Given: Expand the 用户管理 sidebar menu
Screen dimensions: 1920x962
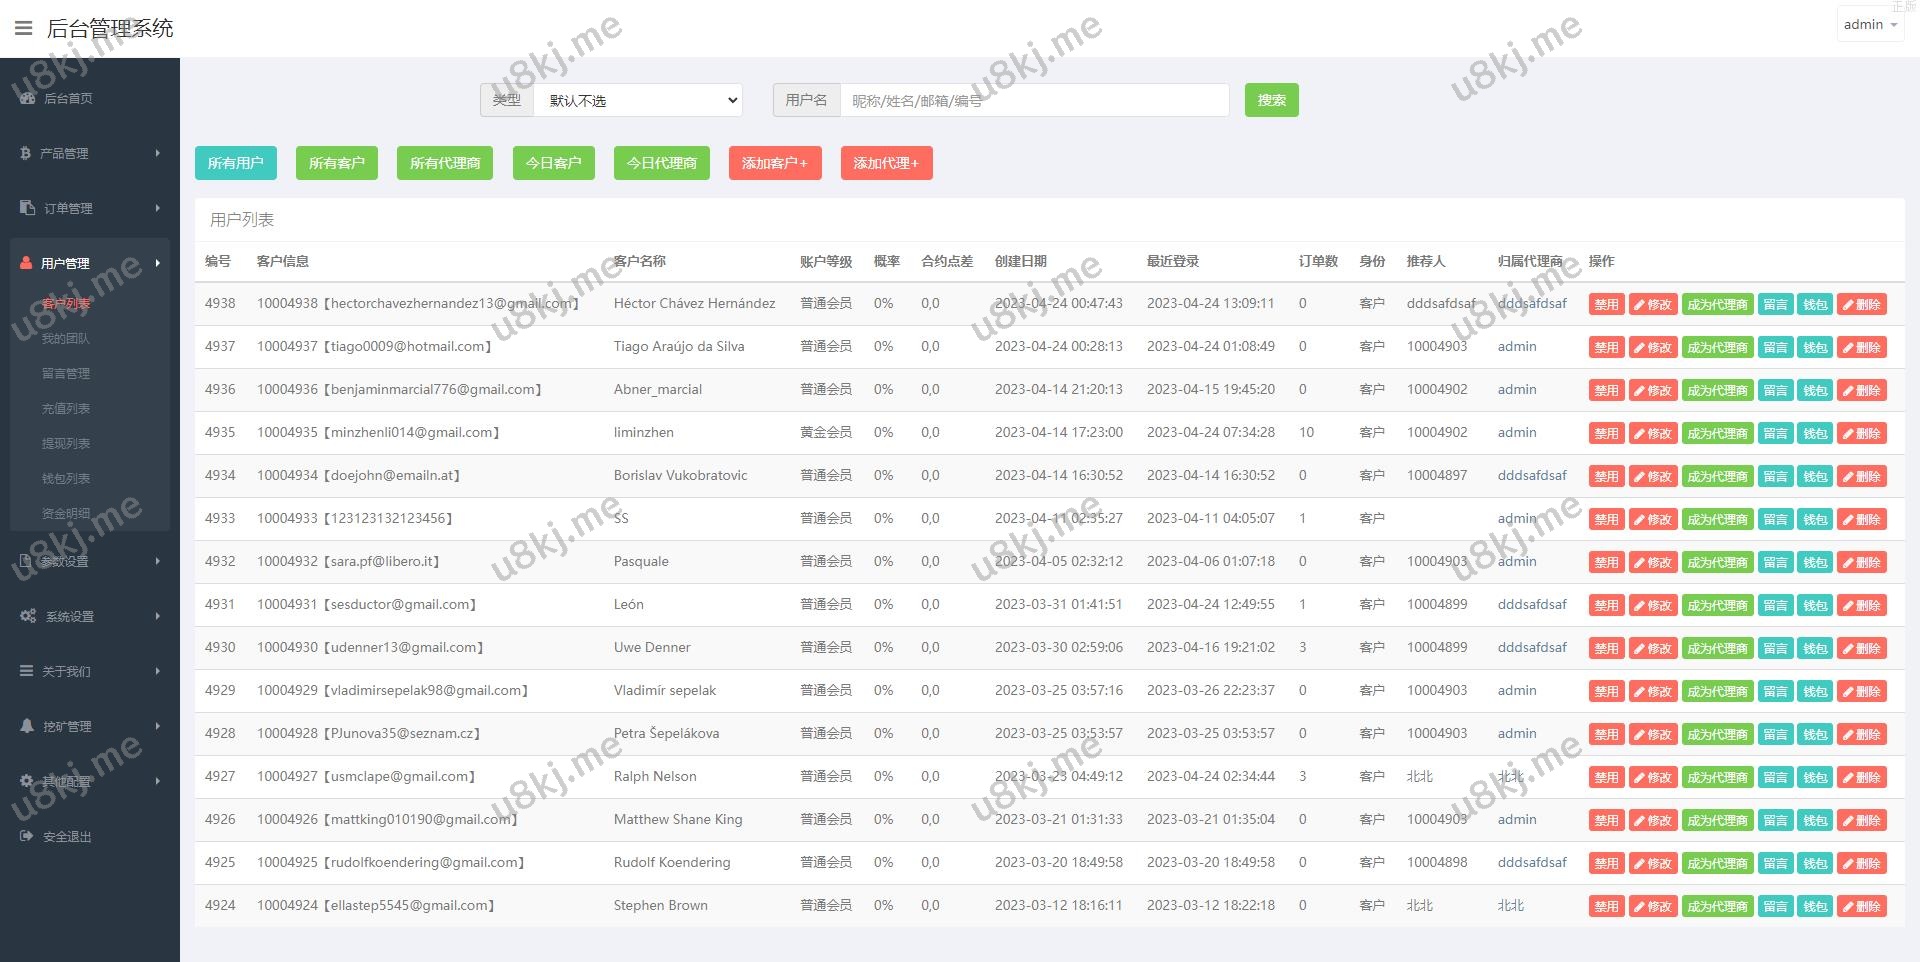Looking at the screenshot, I should tap(89, 263).
